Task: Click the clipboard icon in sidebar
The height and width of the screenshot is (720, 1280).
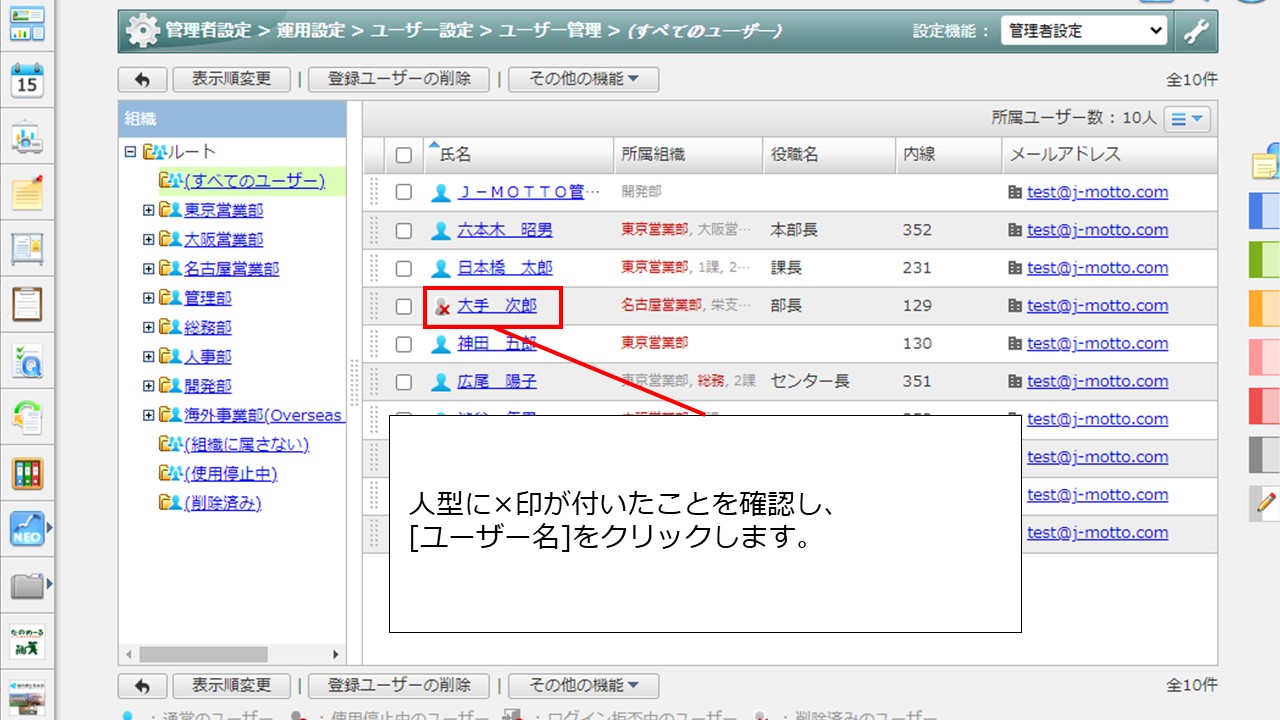Action: coord(27,303)
